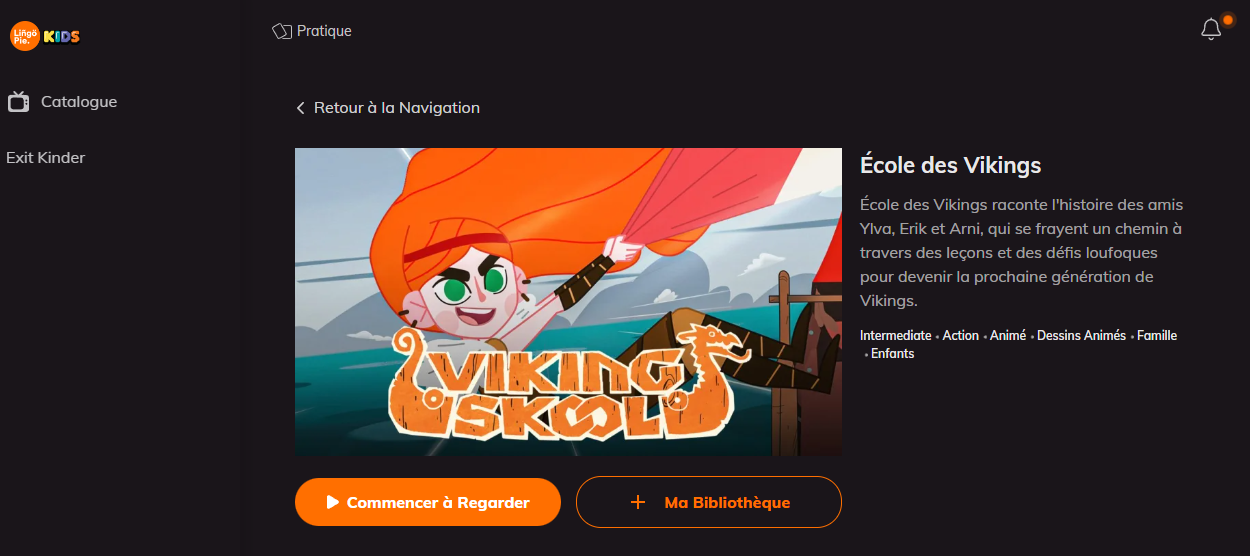Screen dimensions: 1250x556
Task: Open the Pratique tab
Action: [x=312, y=31]
